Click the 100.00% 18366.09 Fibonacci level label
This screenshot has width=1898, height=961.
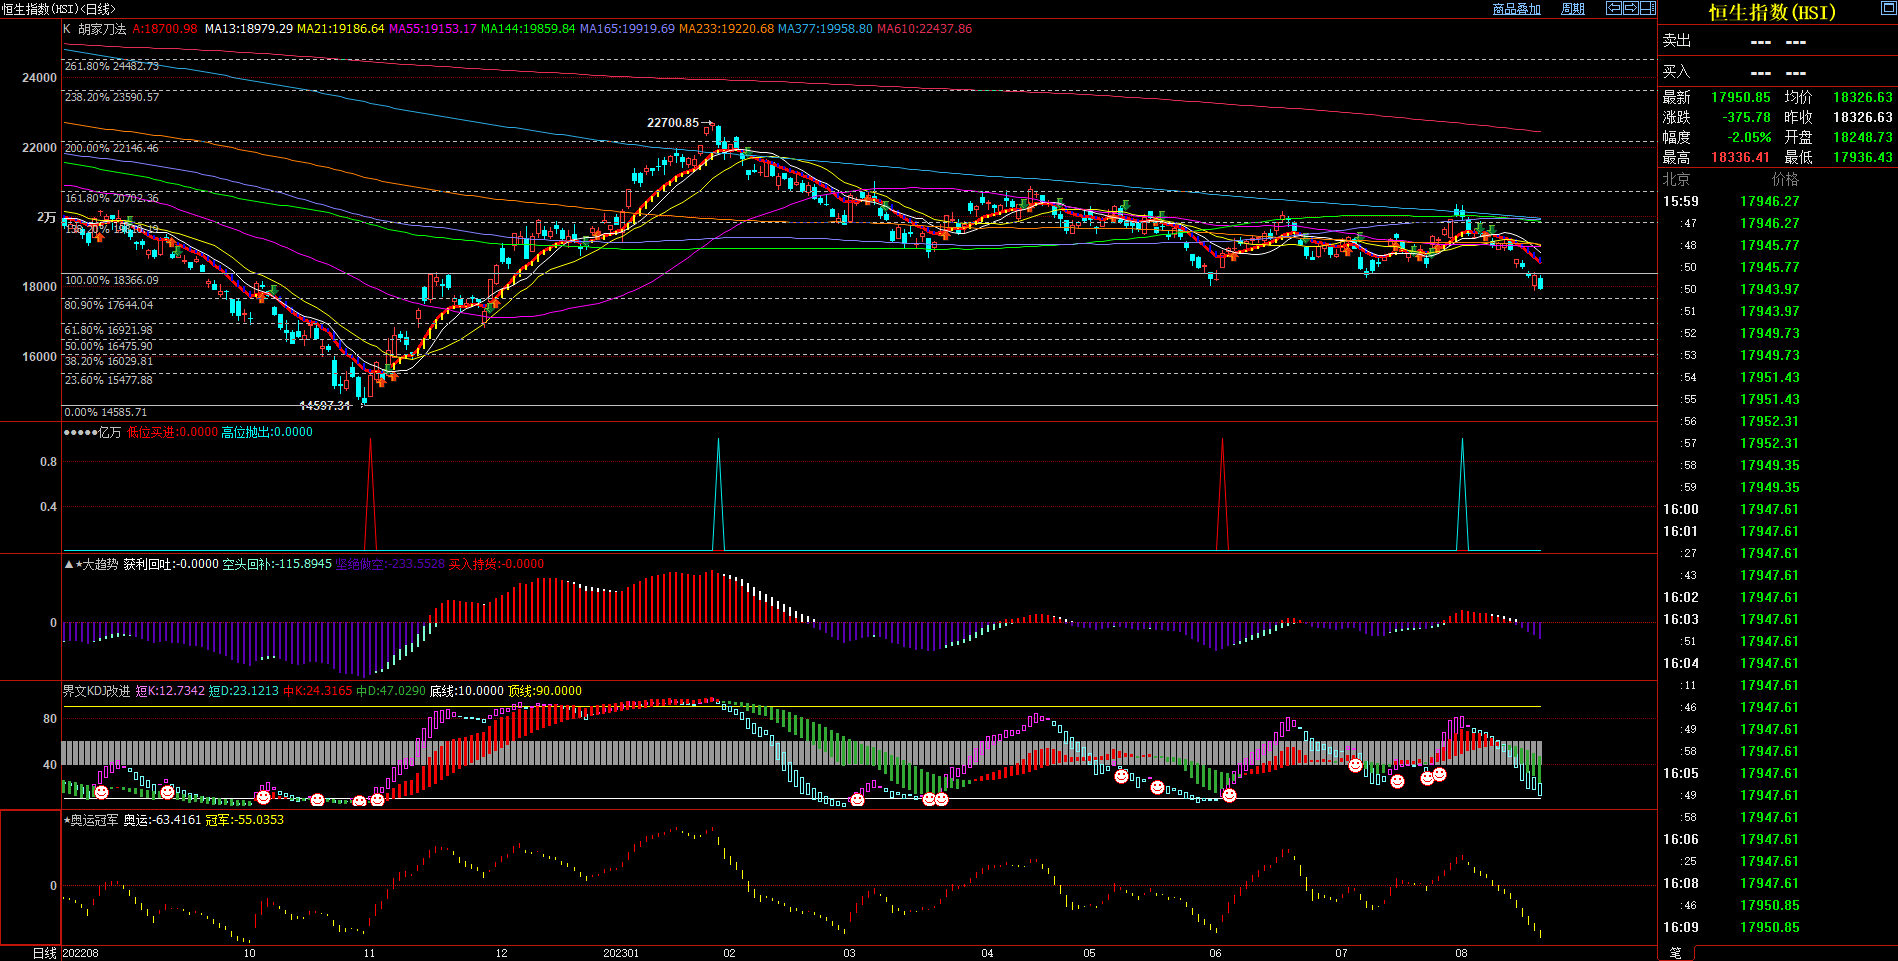coord(112,281)
